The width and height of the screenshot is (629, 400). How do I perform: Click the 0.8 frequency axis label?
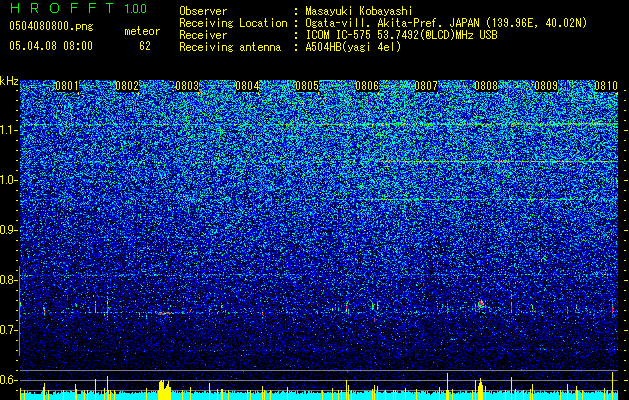(x=8, y=280)
